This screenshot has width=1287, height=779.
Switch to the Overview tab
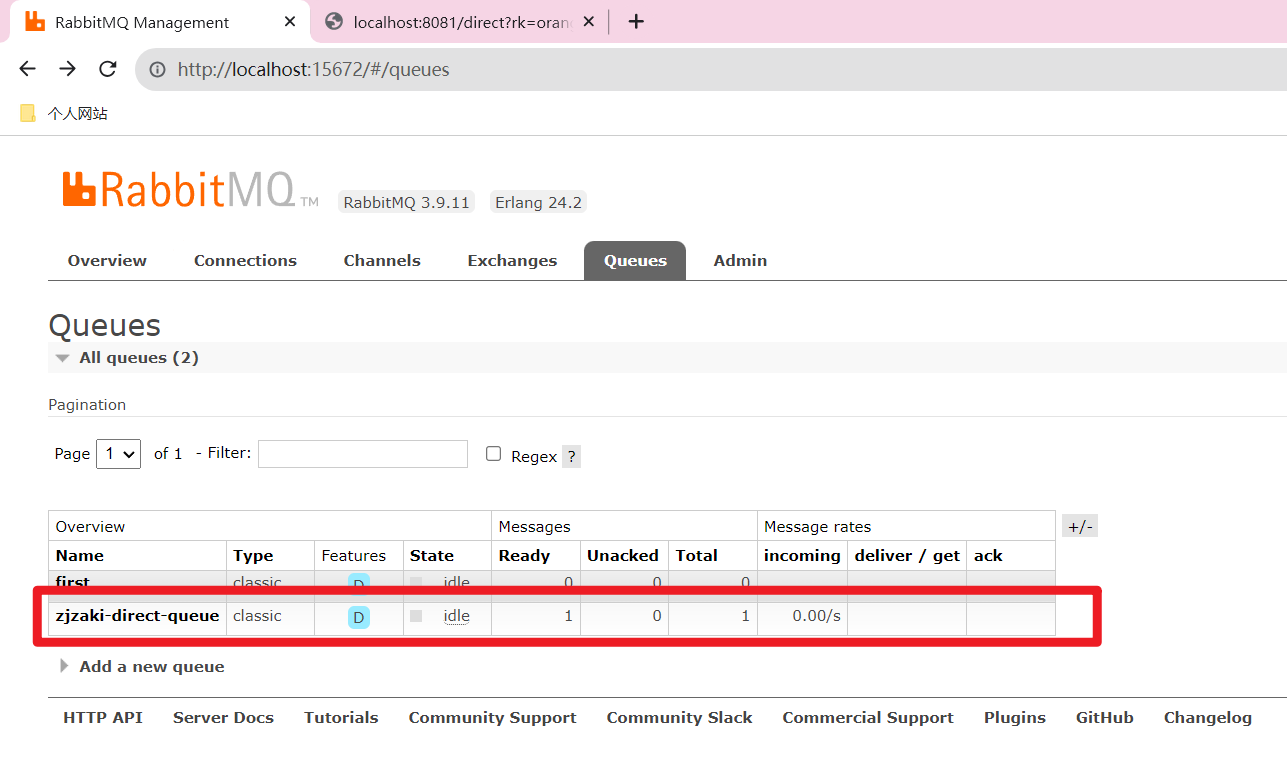107,261
